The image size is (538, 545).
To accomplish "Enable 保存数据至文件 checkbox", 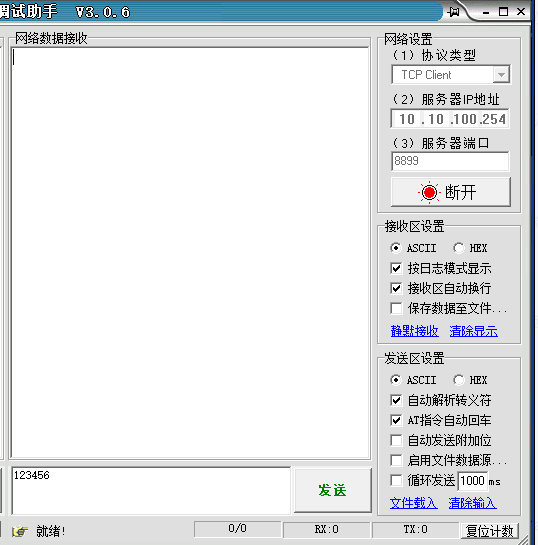I will [396, 308].
